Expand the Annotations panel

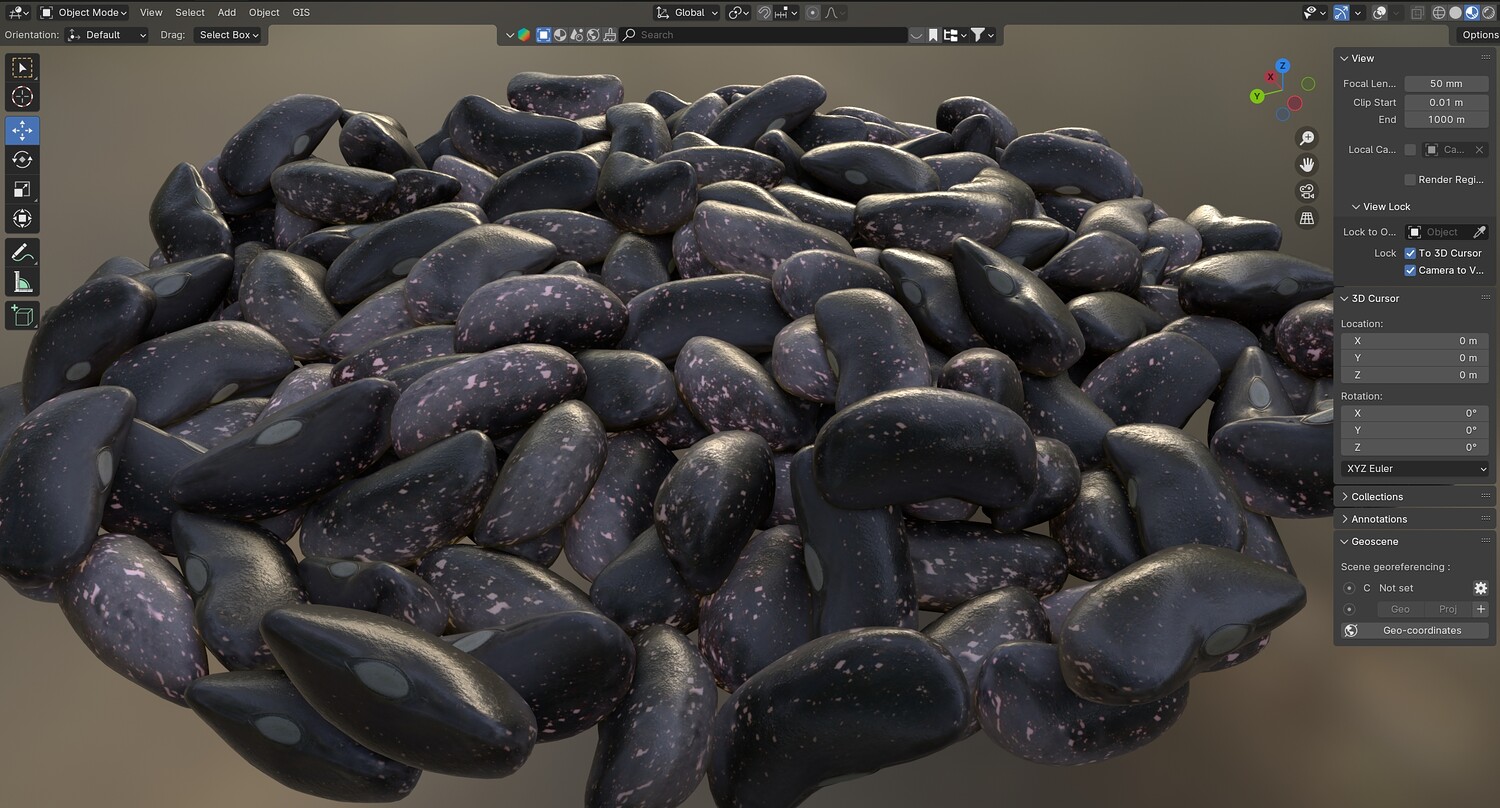coord(1378,519)
